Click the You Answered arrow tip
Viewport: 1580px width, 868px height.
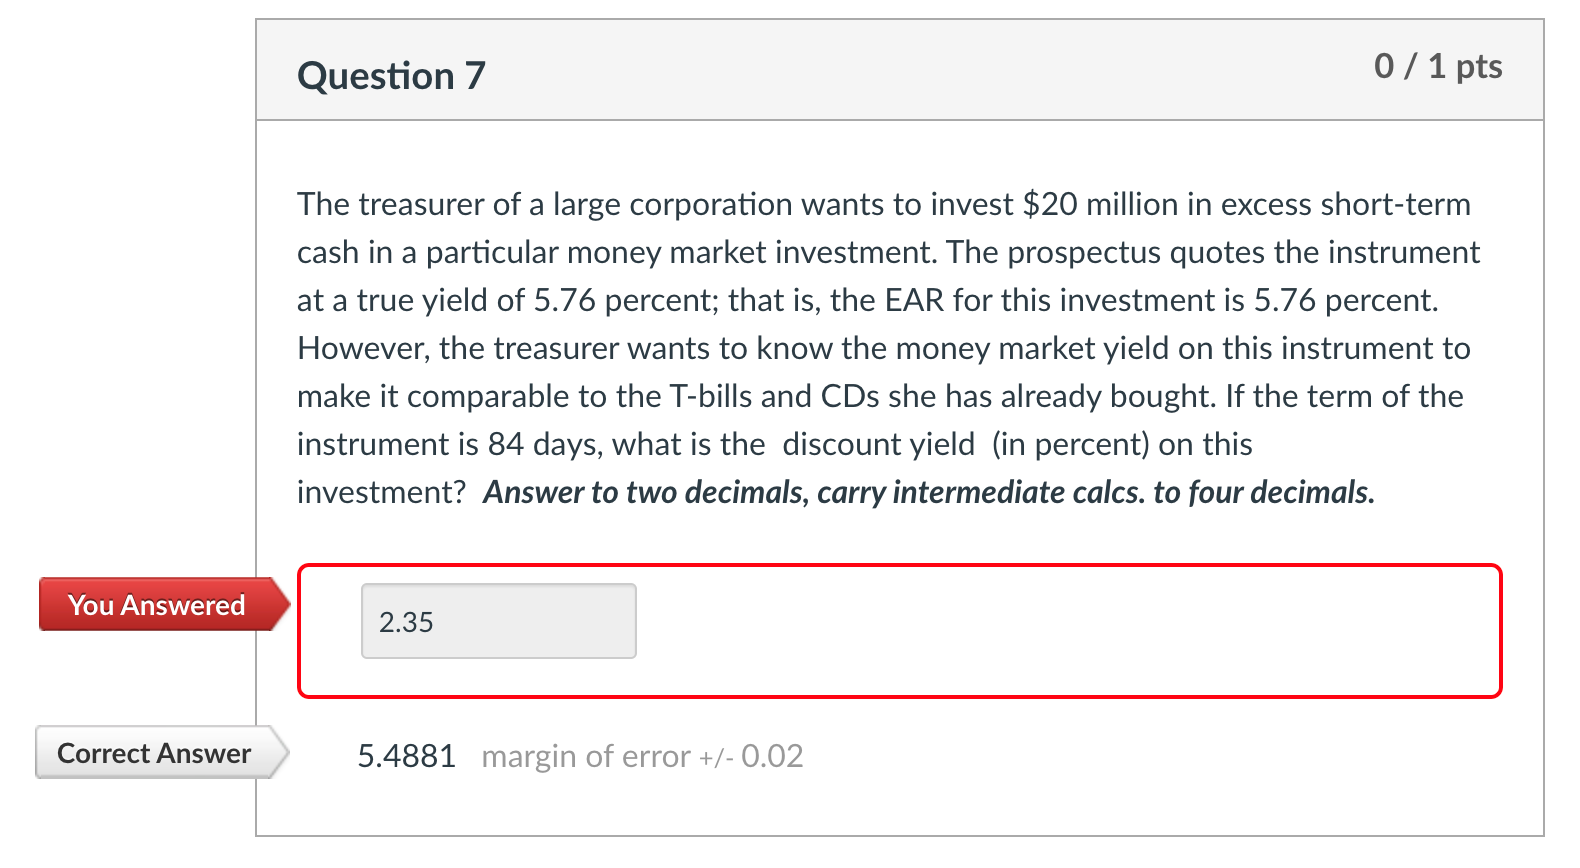tap(284, 604)
